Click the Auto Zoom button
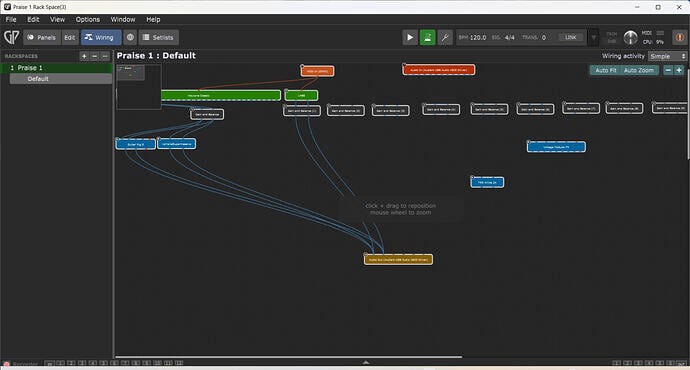Viewport: 690px width, 370px height. pyautogui.click(x=639, y=70)
